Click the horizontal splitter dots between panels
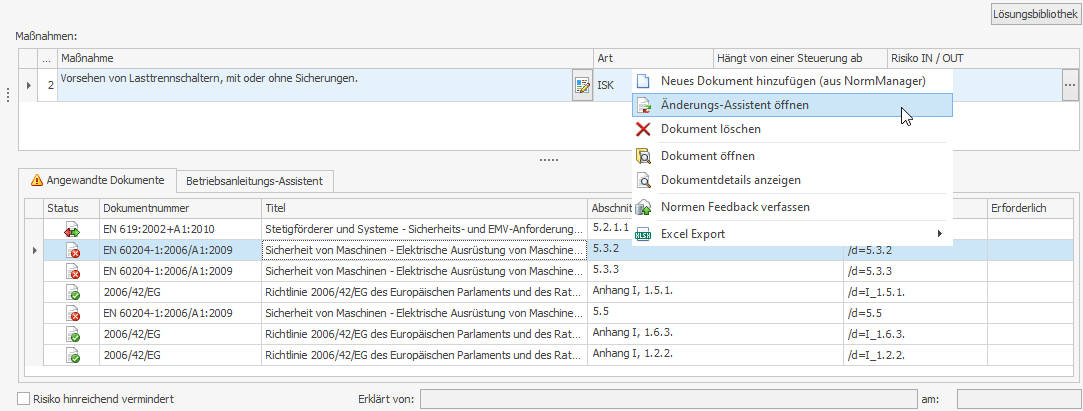 click(549, 159)
